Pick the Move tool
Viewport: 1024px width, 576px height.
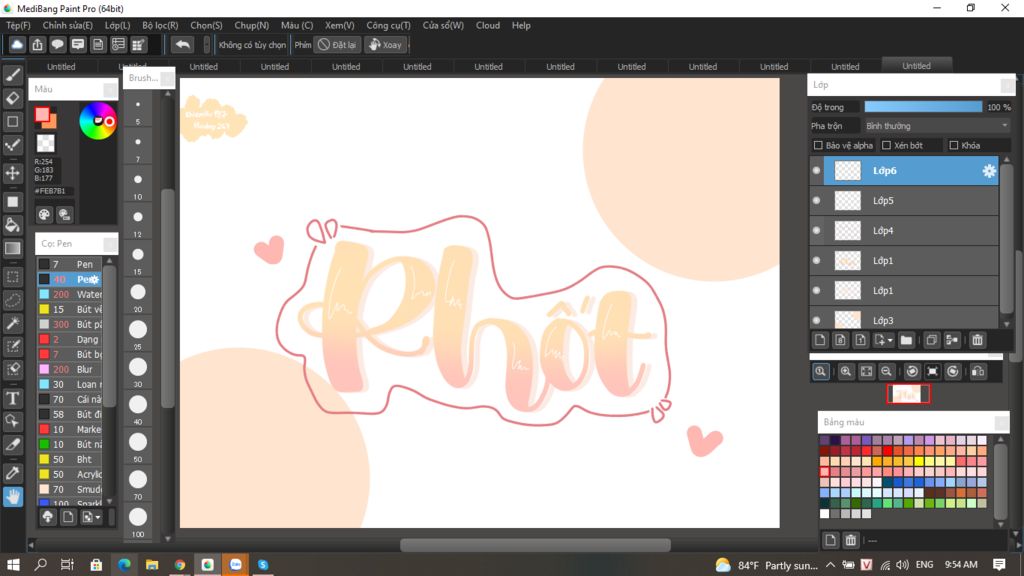(12, 173)
